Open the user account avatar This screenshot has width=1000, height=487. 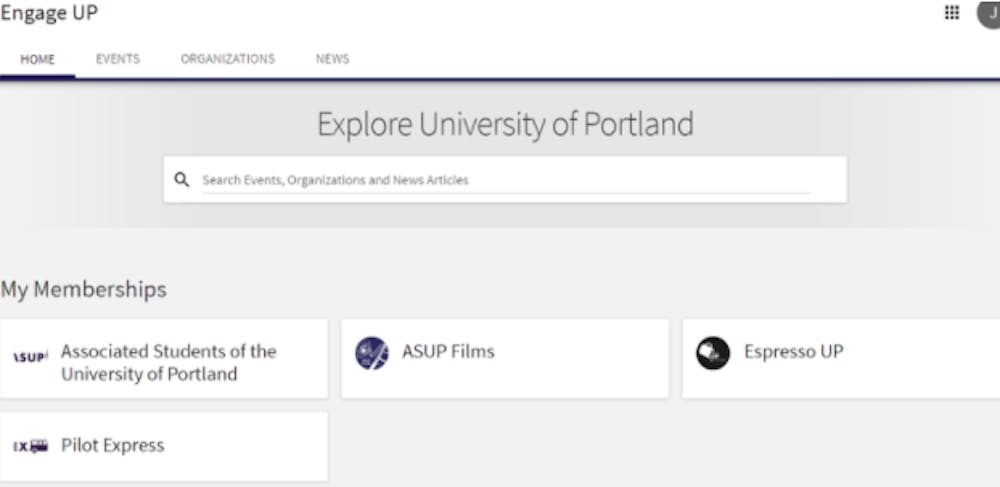(x=989, y=14)
